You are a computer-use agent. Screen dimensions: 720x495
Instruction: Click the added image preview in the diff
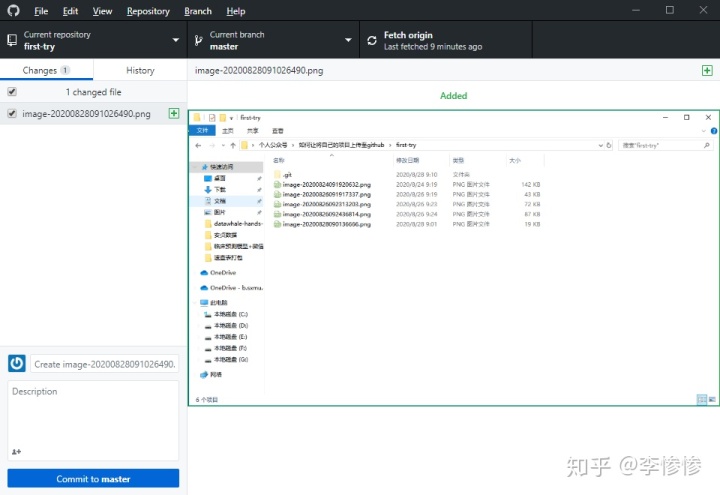pos(453,258)
